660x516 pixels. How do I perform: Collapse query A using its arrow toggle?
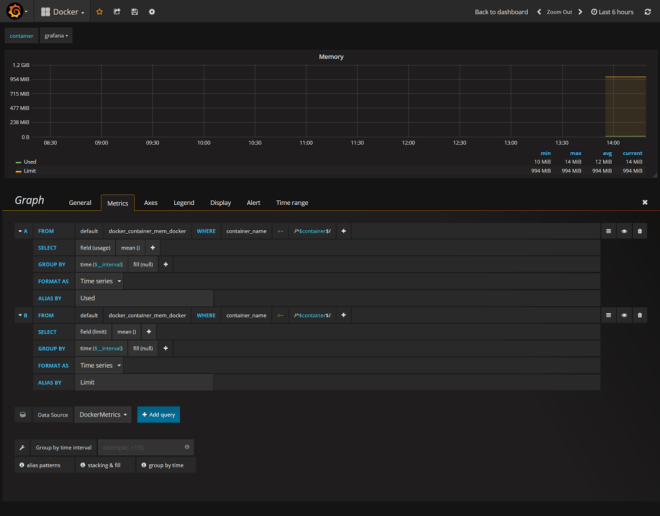tap(20, 231)
